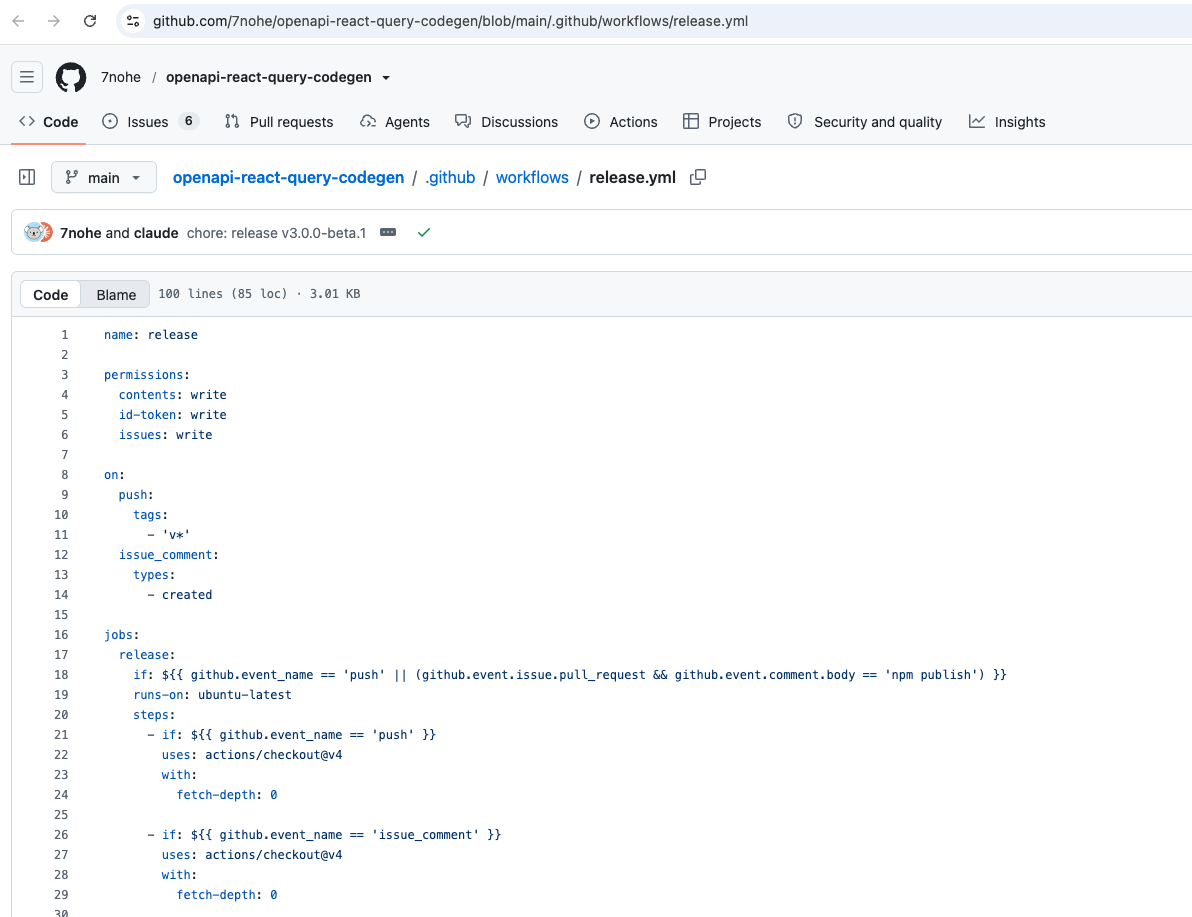Click 'issue_comment' key on line 12
Screen dimensions: 1192x917
tap(165, 555)
